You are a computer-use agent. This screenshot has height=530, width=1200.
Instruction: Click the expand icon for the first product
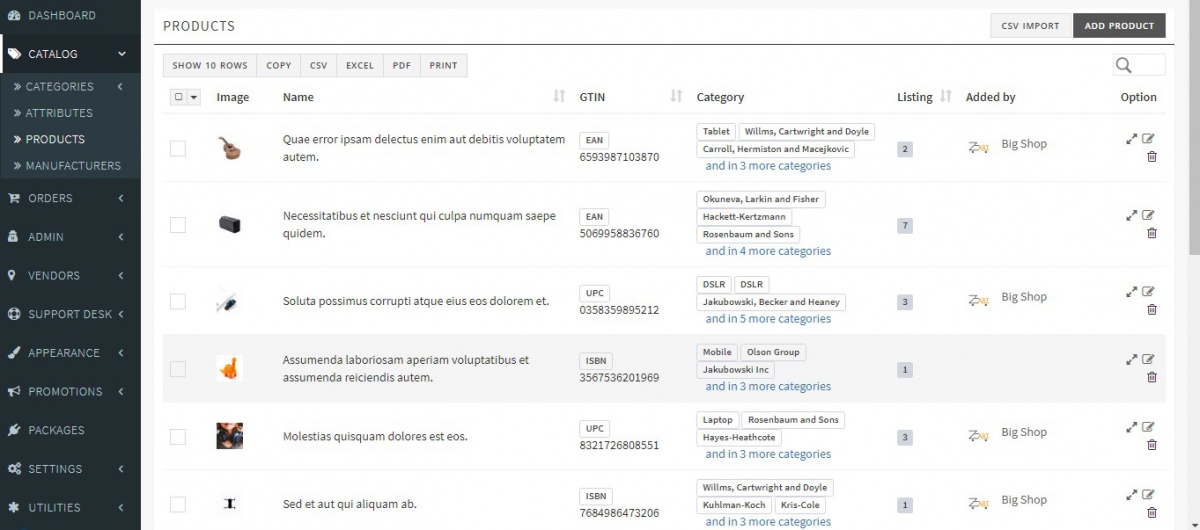1131,139
